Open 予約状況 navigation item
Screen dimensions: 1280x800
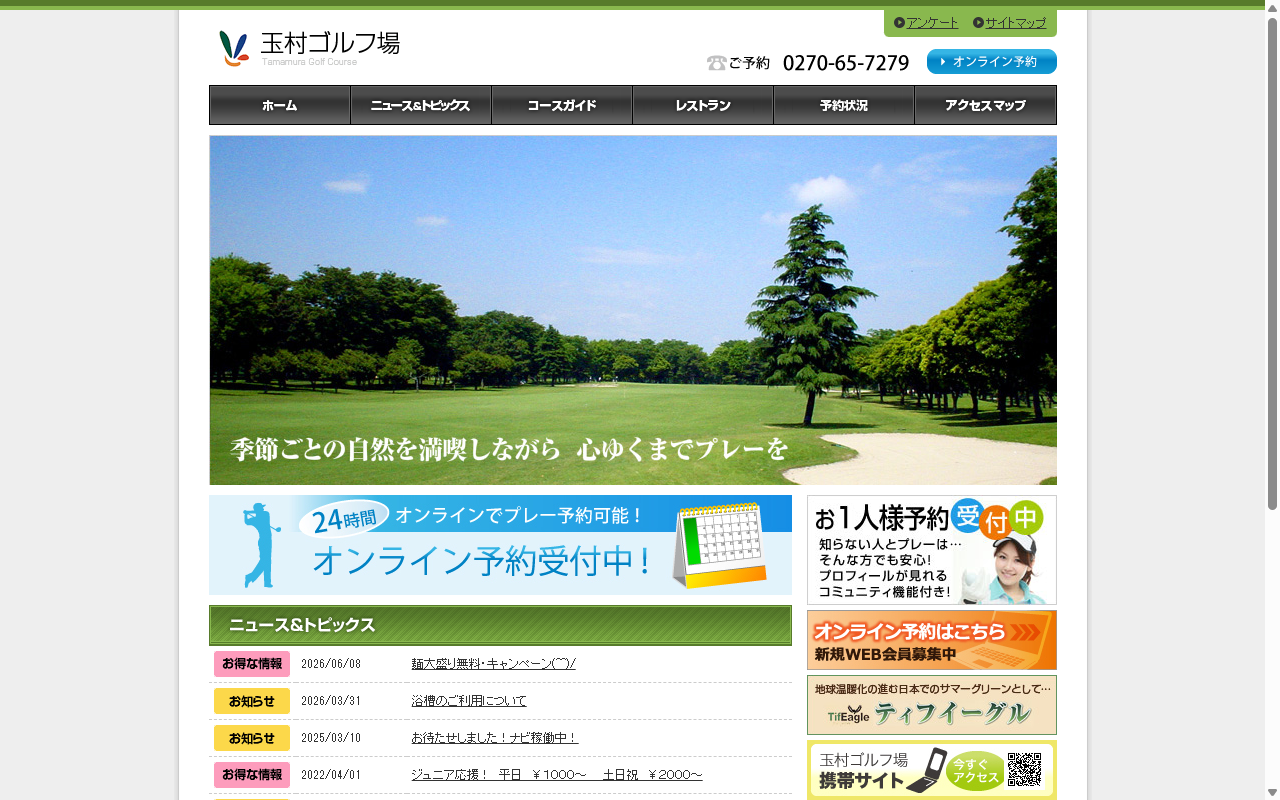844,105
